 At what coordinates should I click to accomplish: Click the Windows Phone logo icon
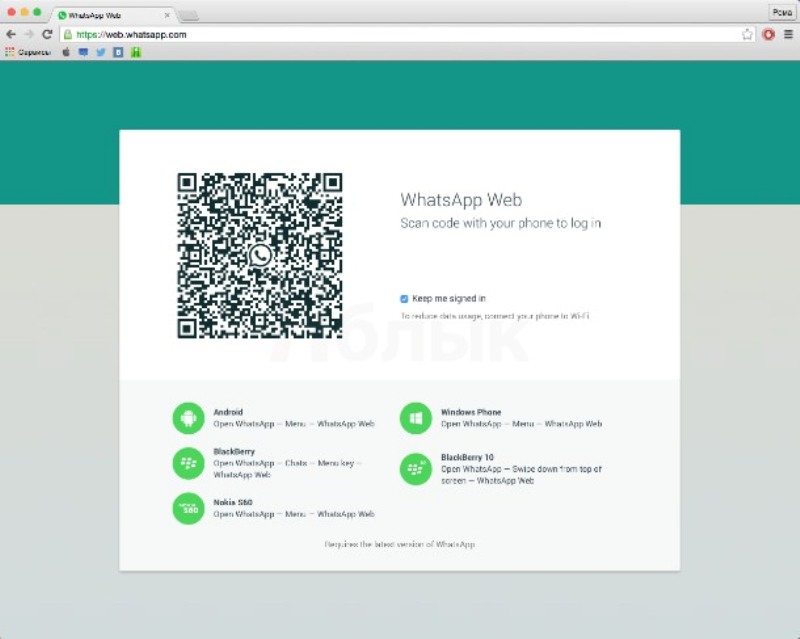[x=415, y=418]
